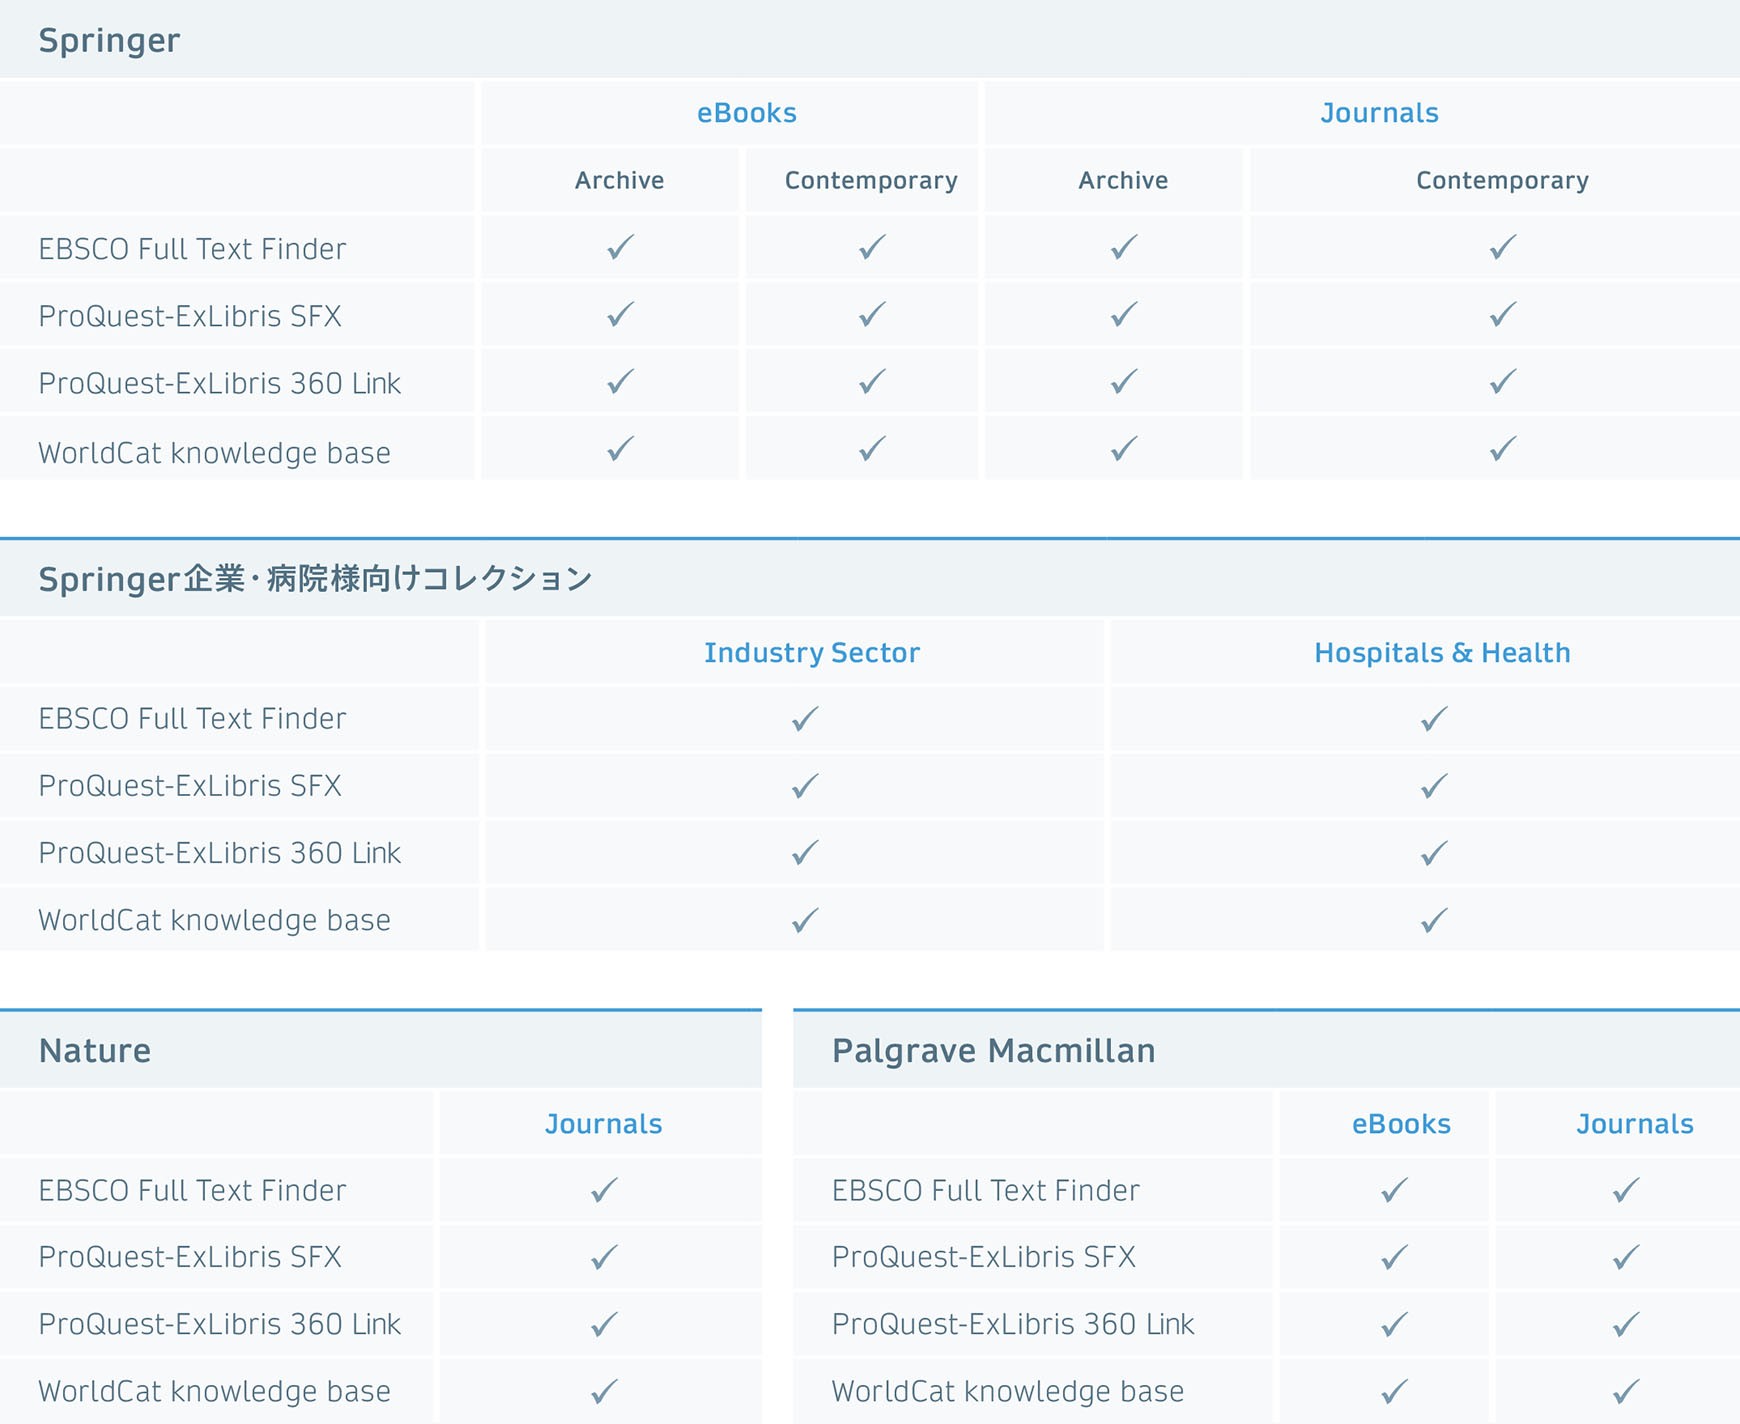1740x1424 pixels.
Task: Click WorldCat knowledge base in corporate collection table
Action: pyautogui.click(x=214, y=920)
